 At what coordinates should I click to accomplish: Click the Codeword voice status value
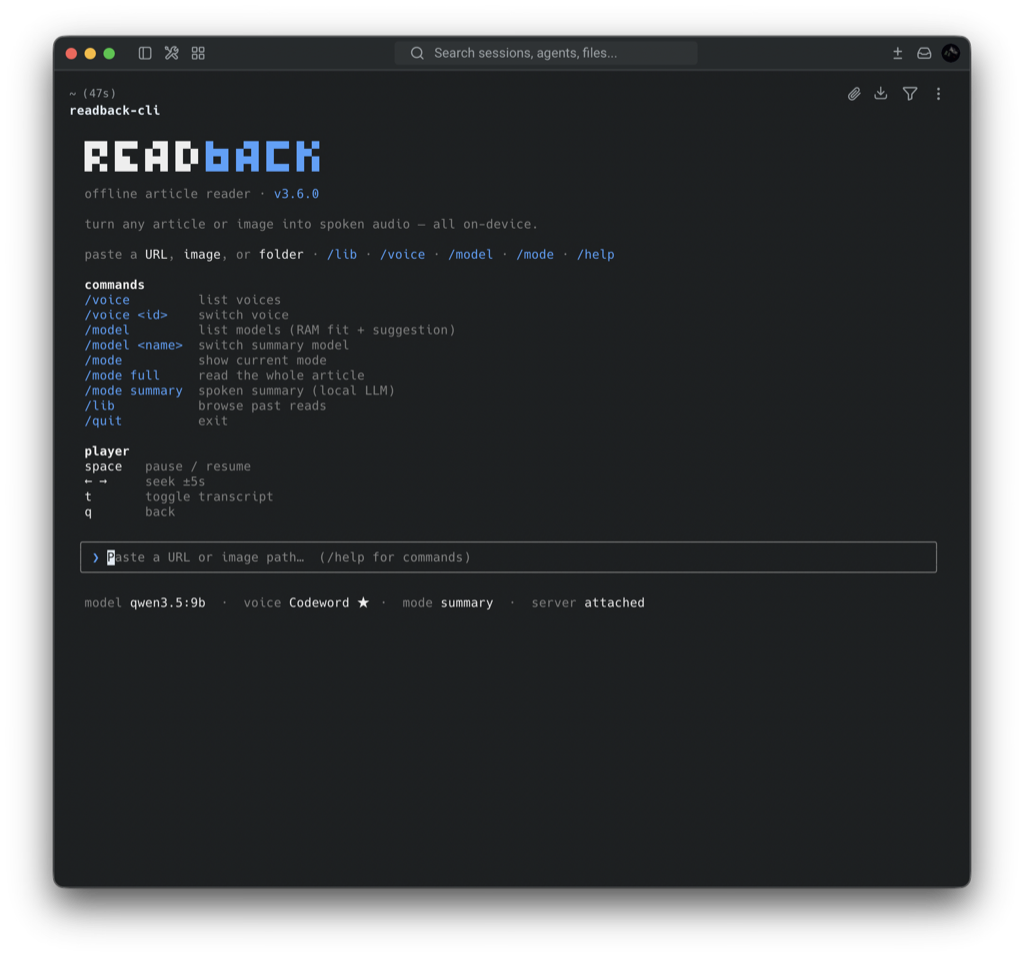(319, 602)
